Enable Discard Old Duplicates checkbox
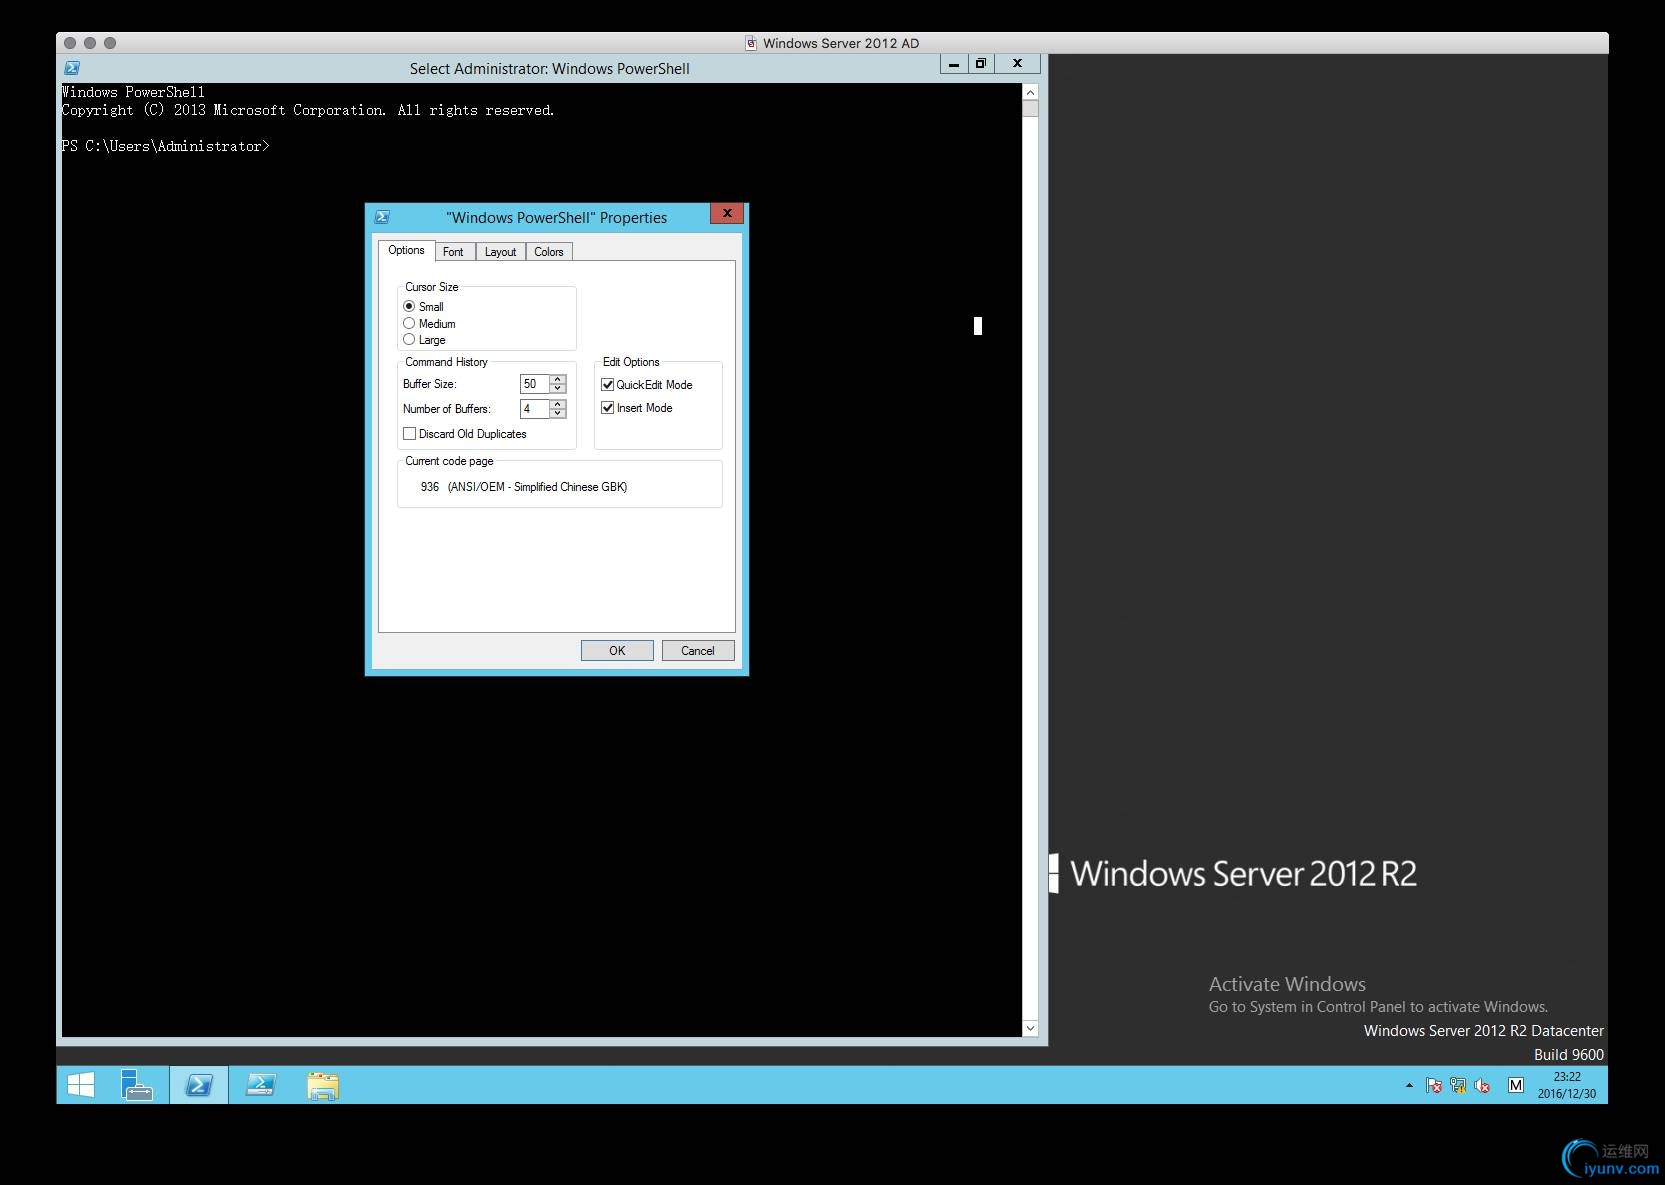The width and height of the screenshot is (1665, 1185). pyautogui.click(x=409, y=434)
